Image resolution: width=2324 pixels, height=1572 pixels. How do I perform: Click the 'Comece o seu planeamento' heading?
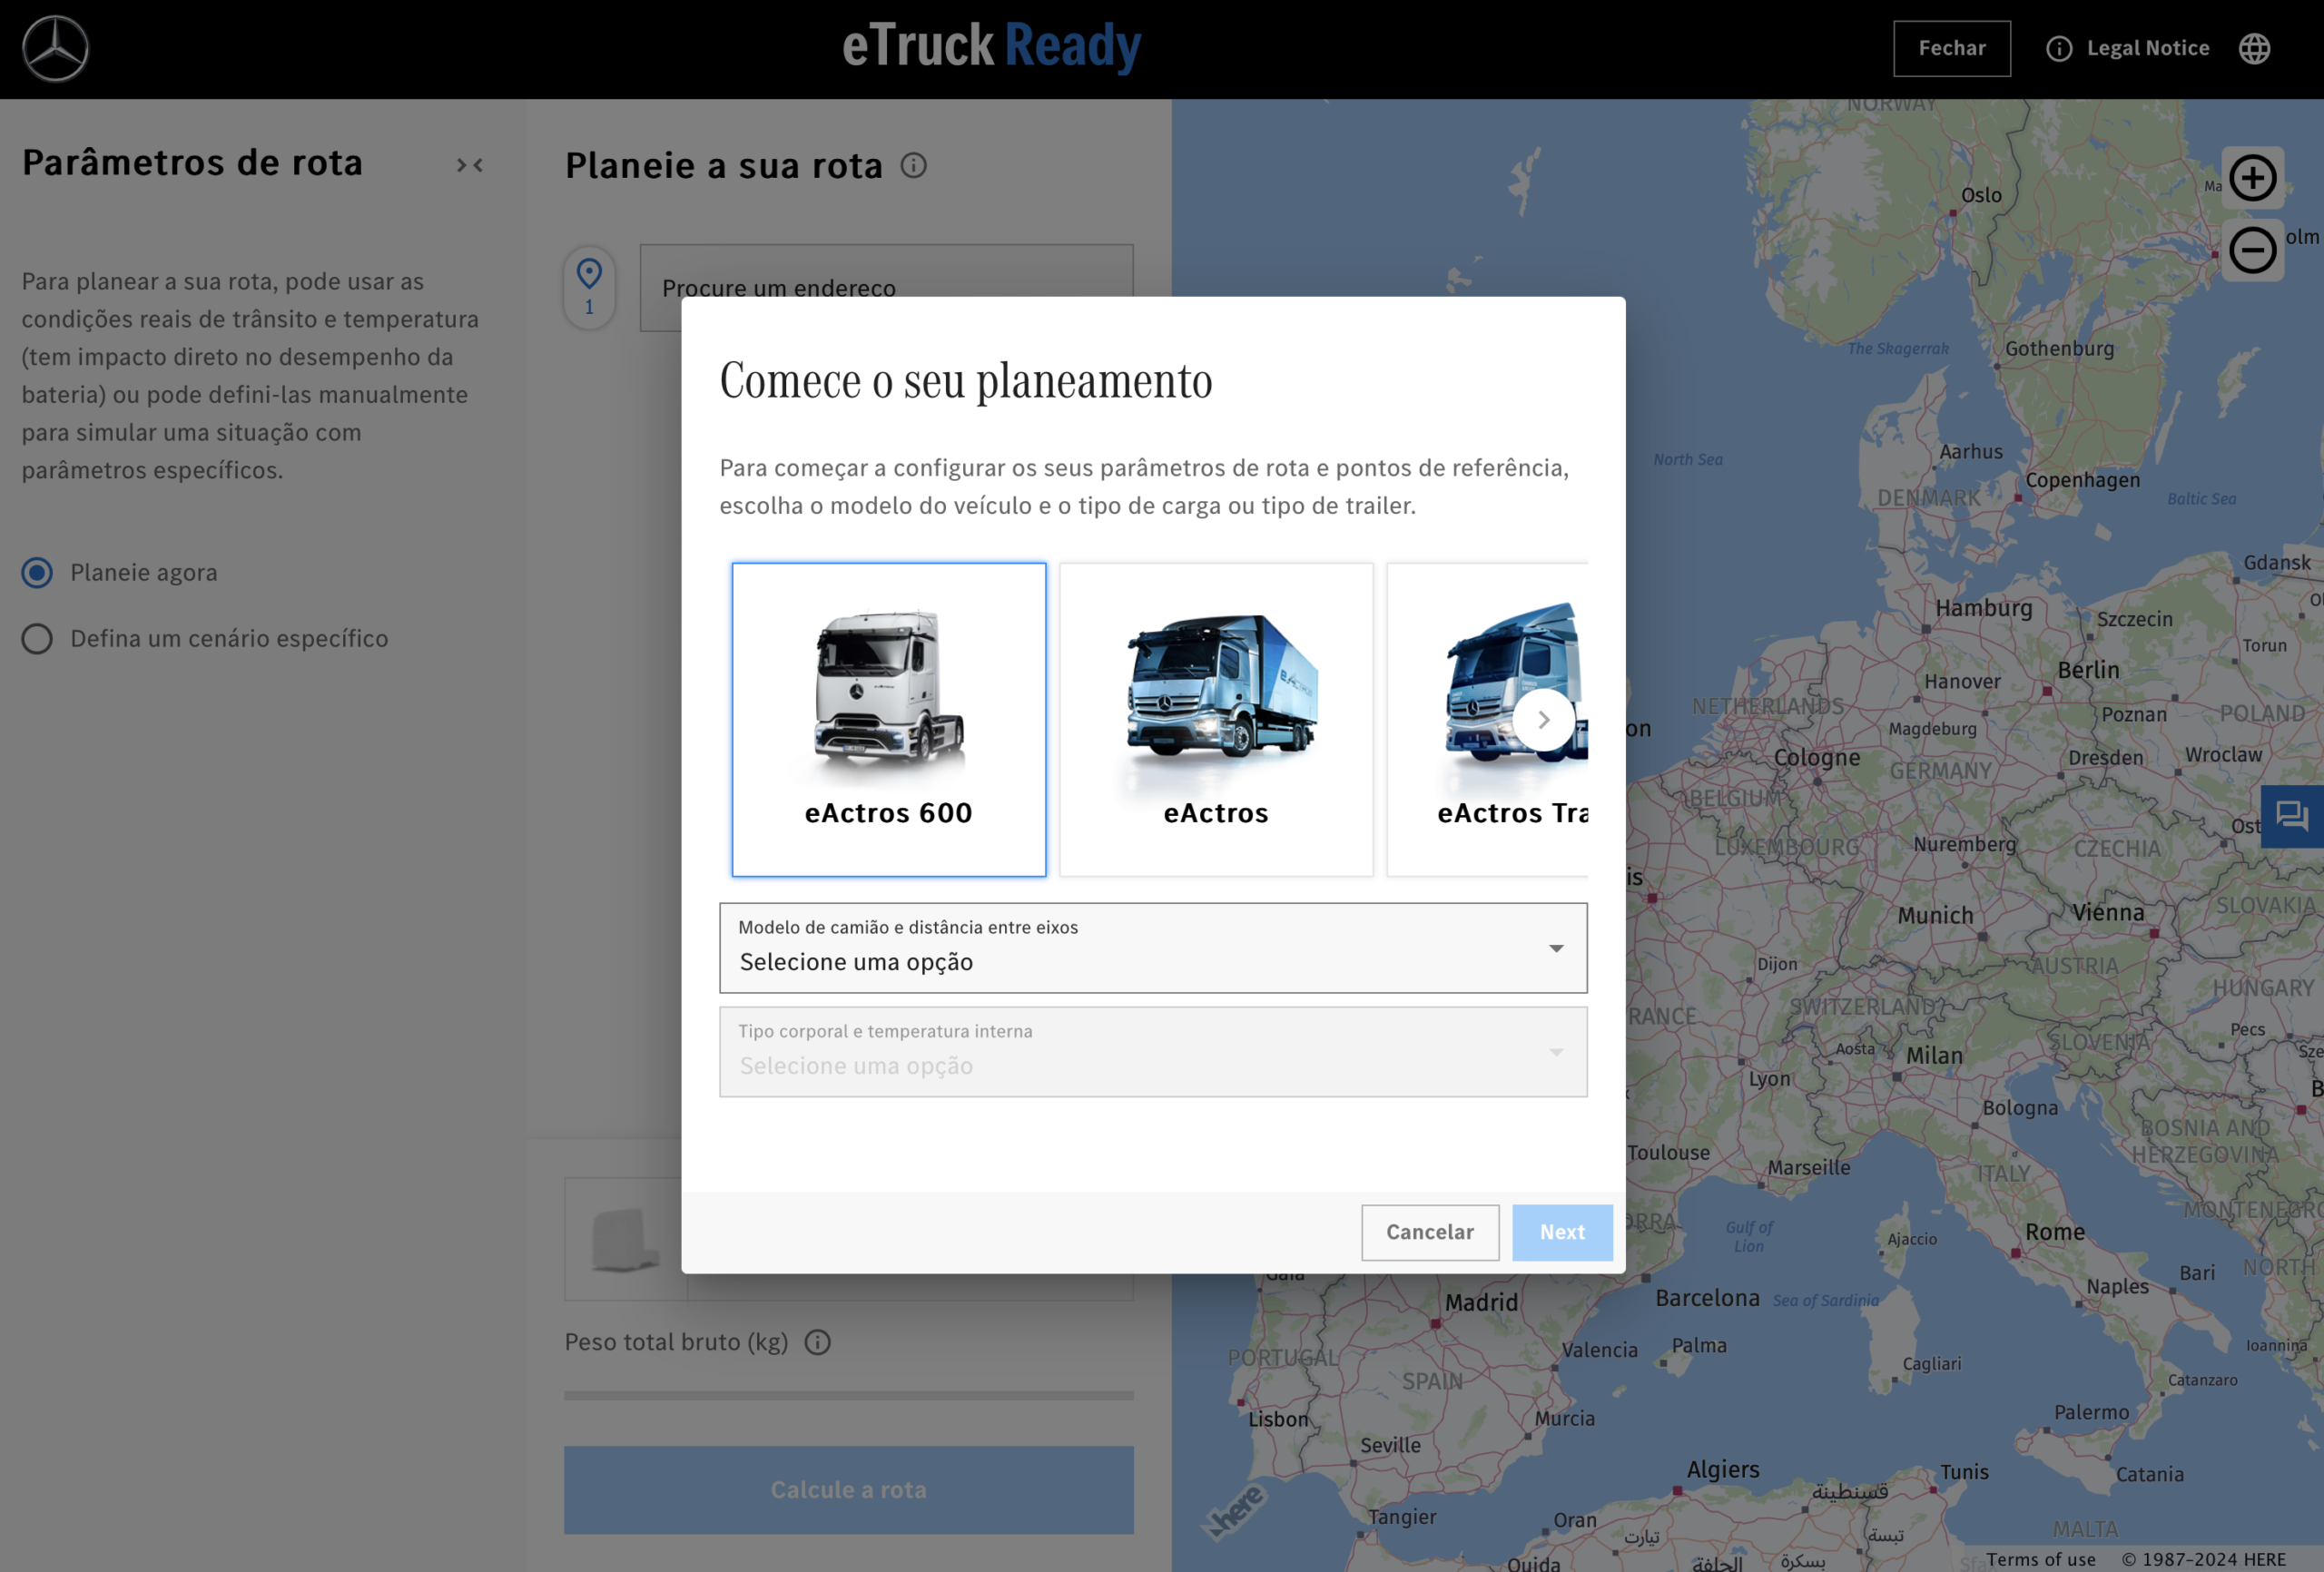pyautogui.click(x=965, y=381)
